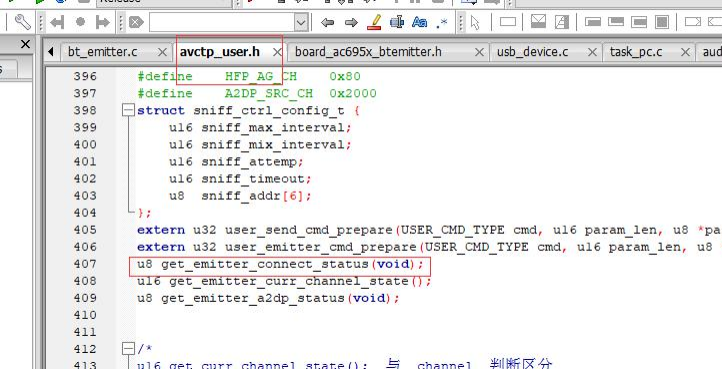
Task: Click the A2DP_SRC_CH macro name
Action: pos(269,94)
